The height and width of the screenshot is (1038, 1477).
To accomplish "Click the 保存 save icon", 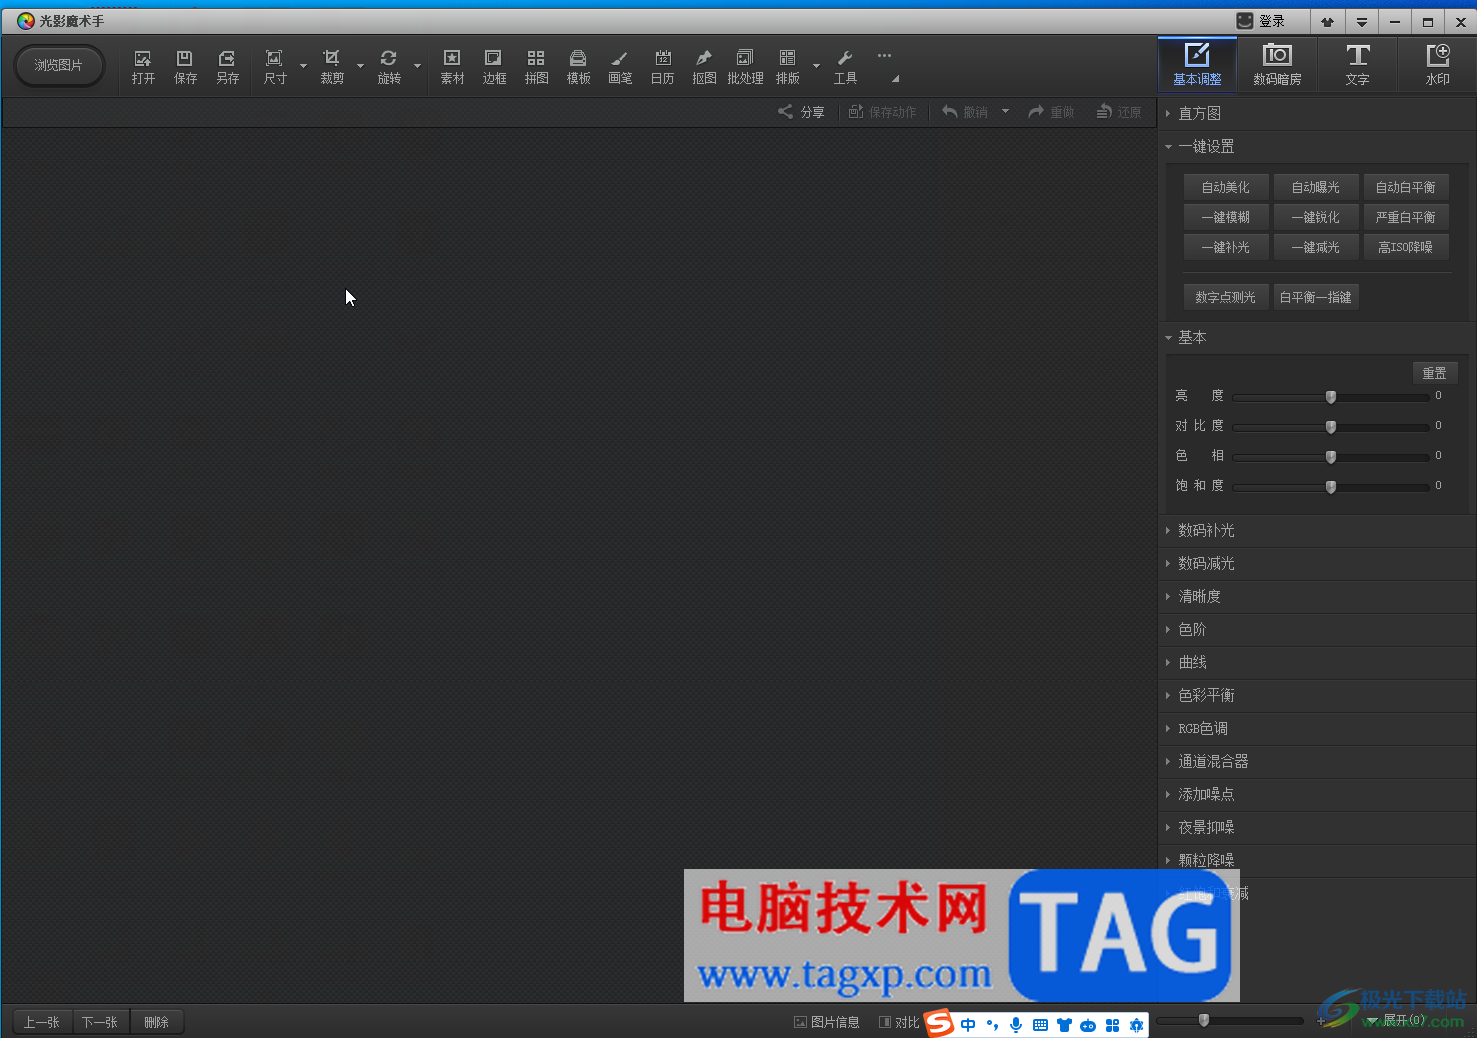I will pyautogui.click(x=185, y=66).
